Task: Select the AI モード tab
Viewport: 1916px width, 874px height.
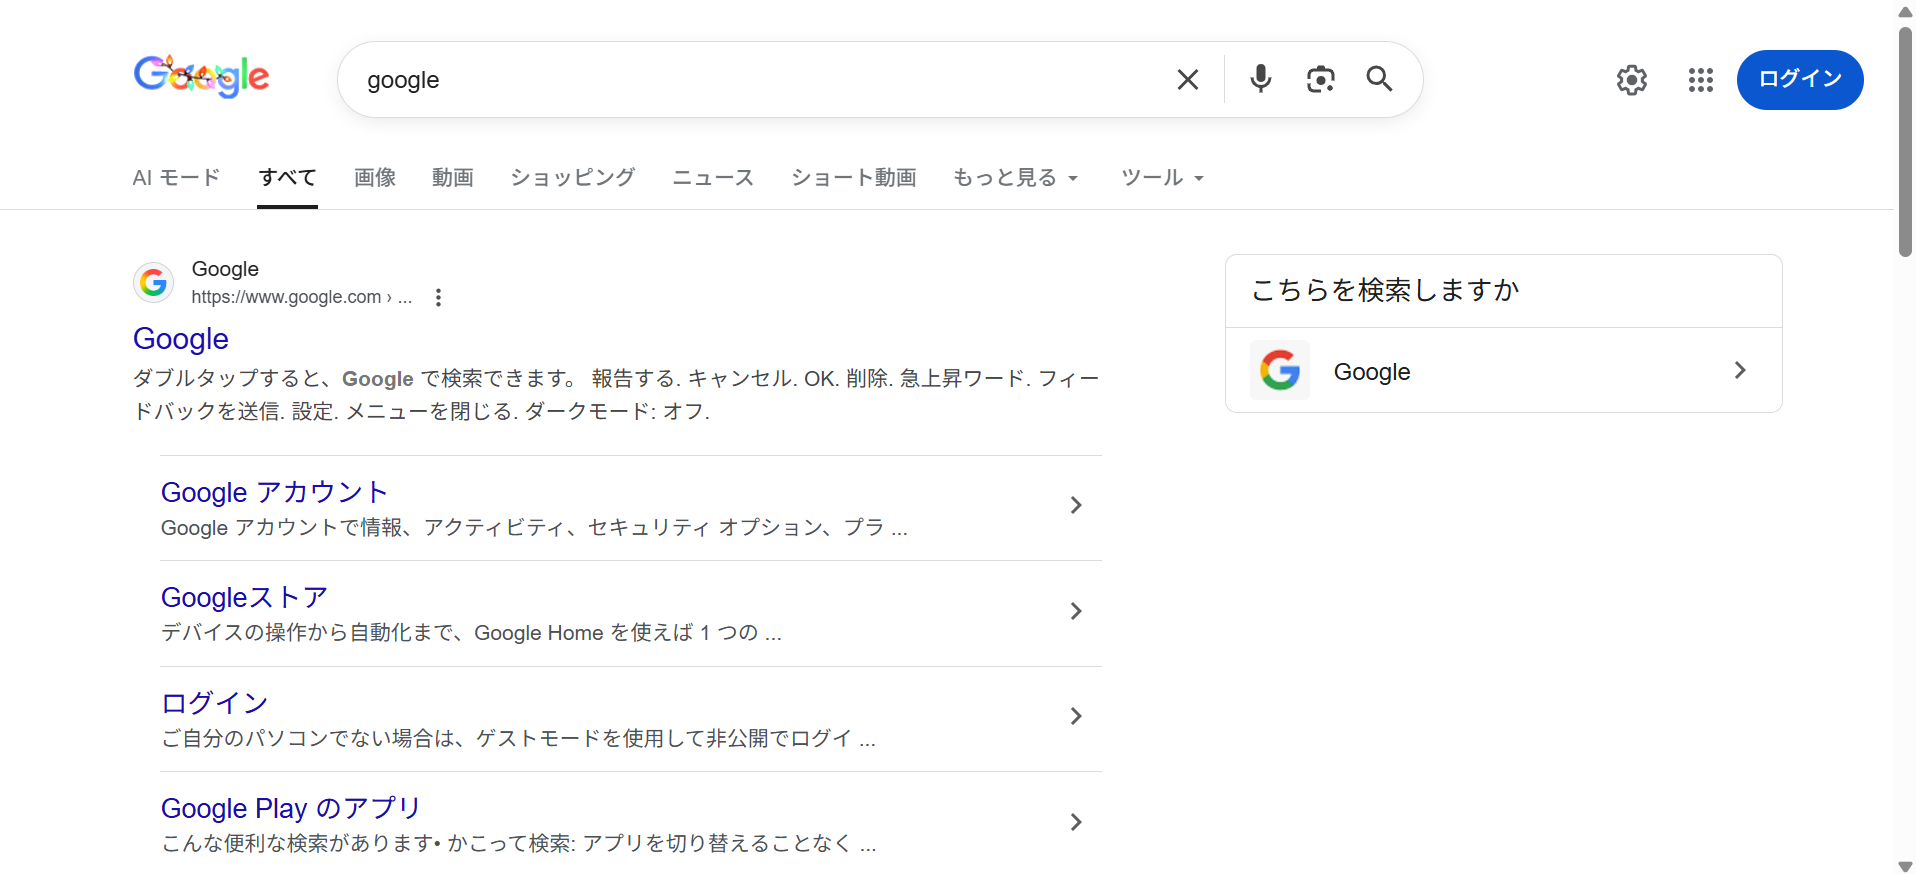Action: point(176,178)
